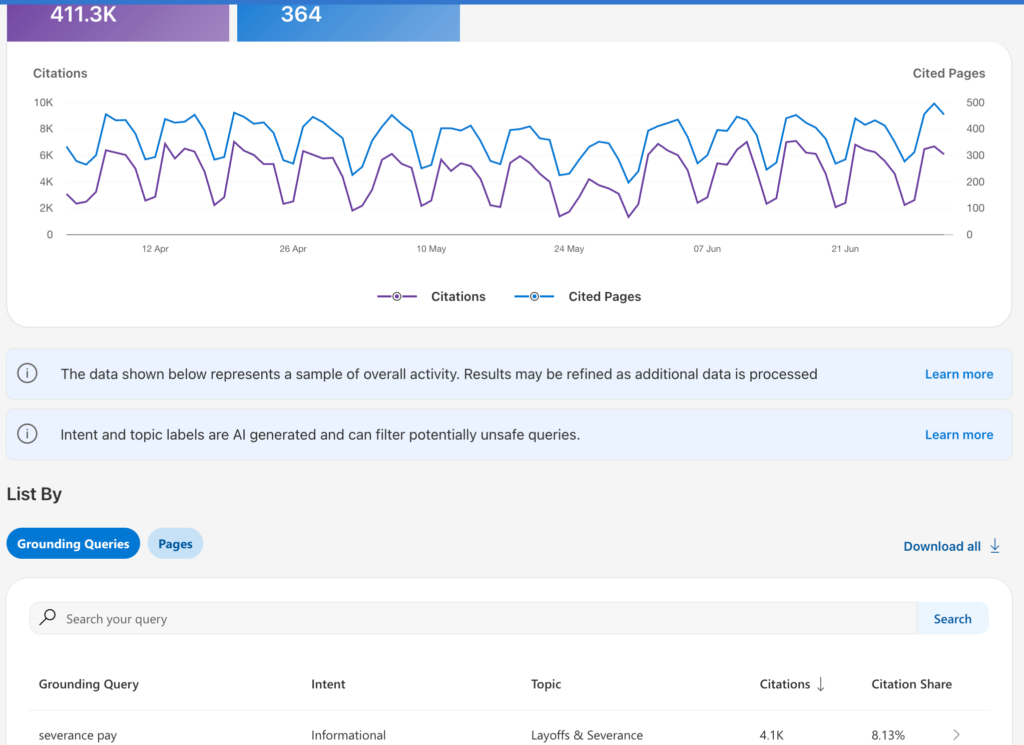Open Learn more for AI generated labels notice
1024x745 pixels.
(959, 435)
